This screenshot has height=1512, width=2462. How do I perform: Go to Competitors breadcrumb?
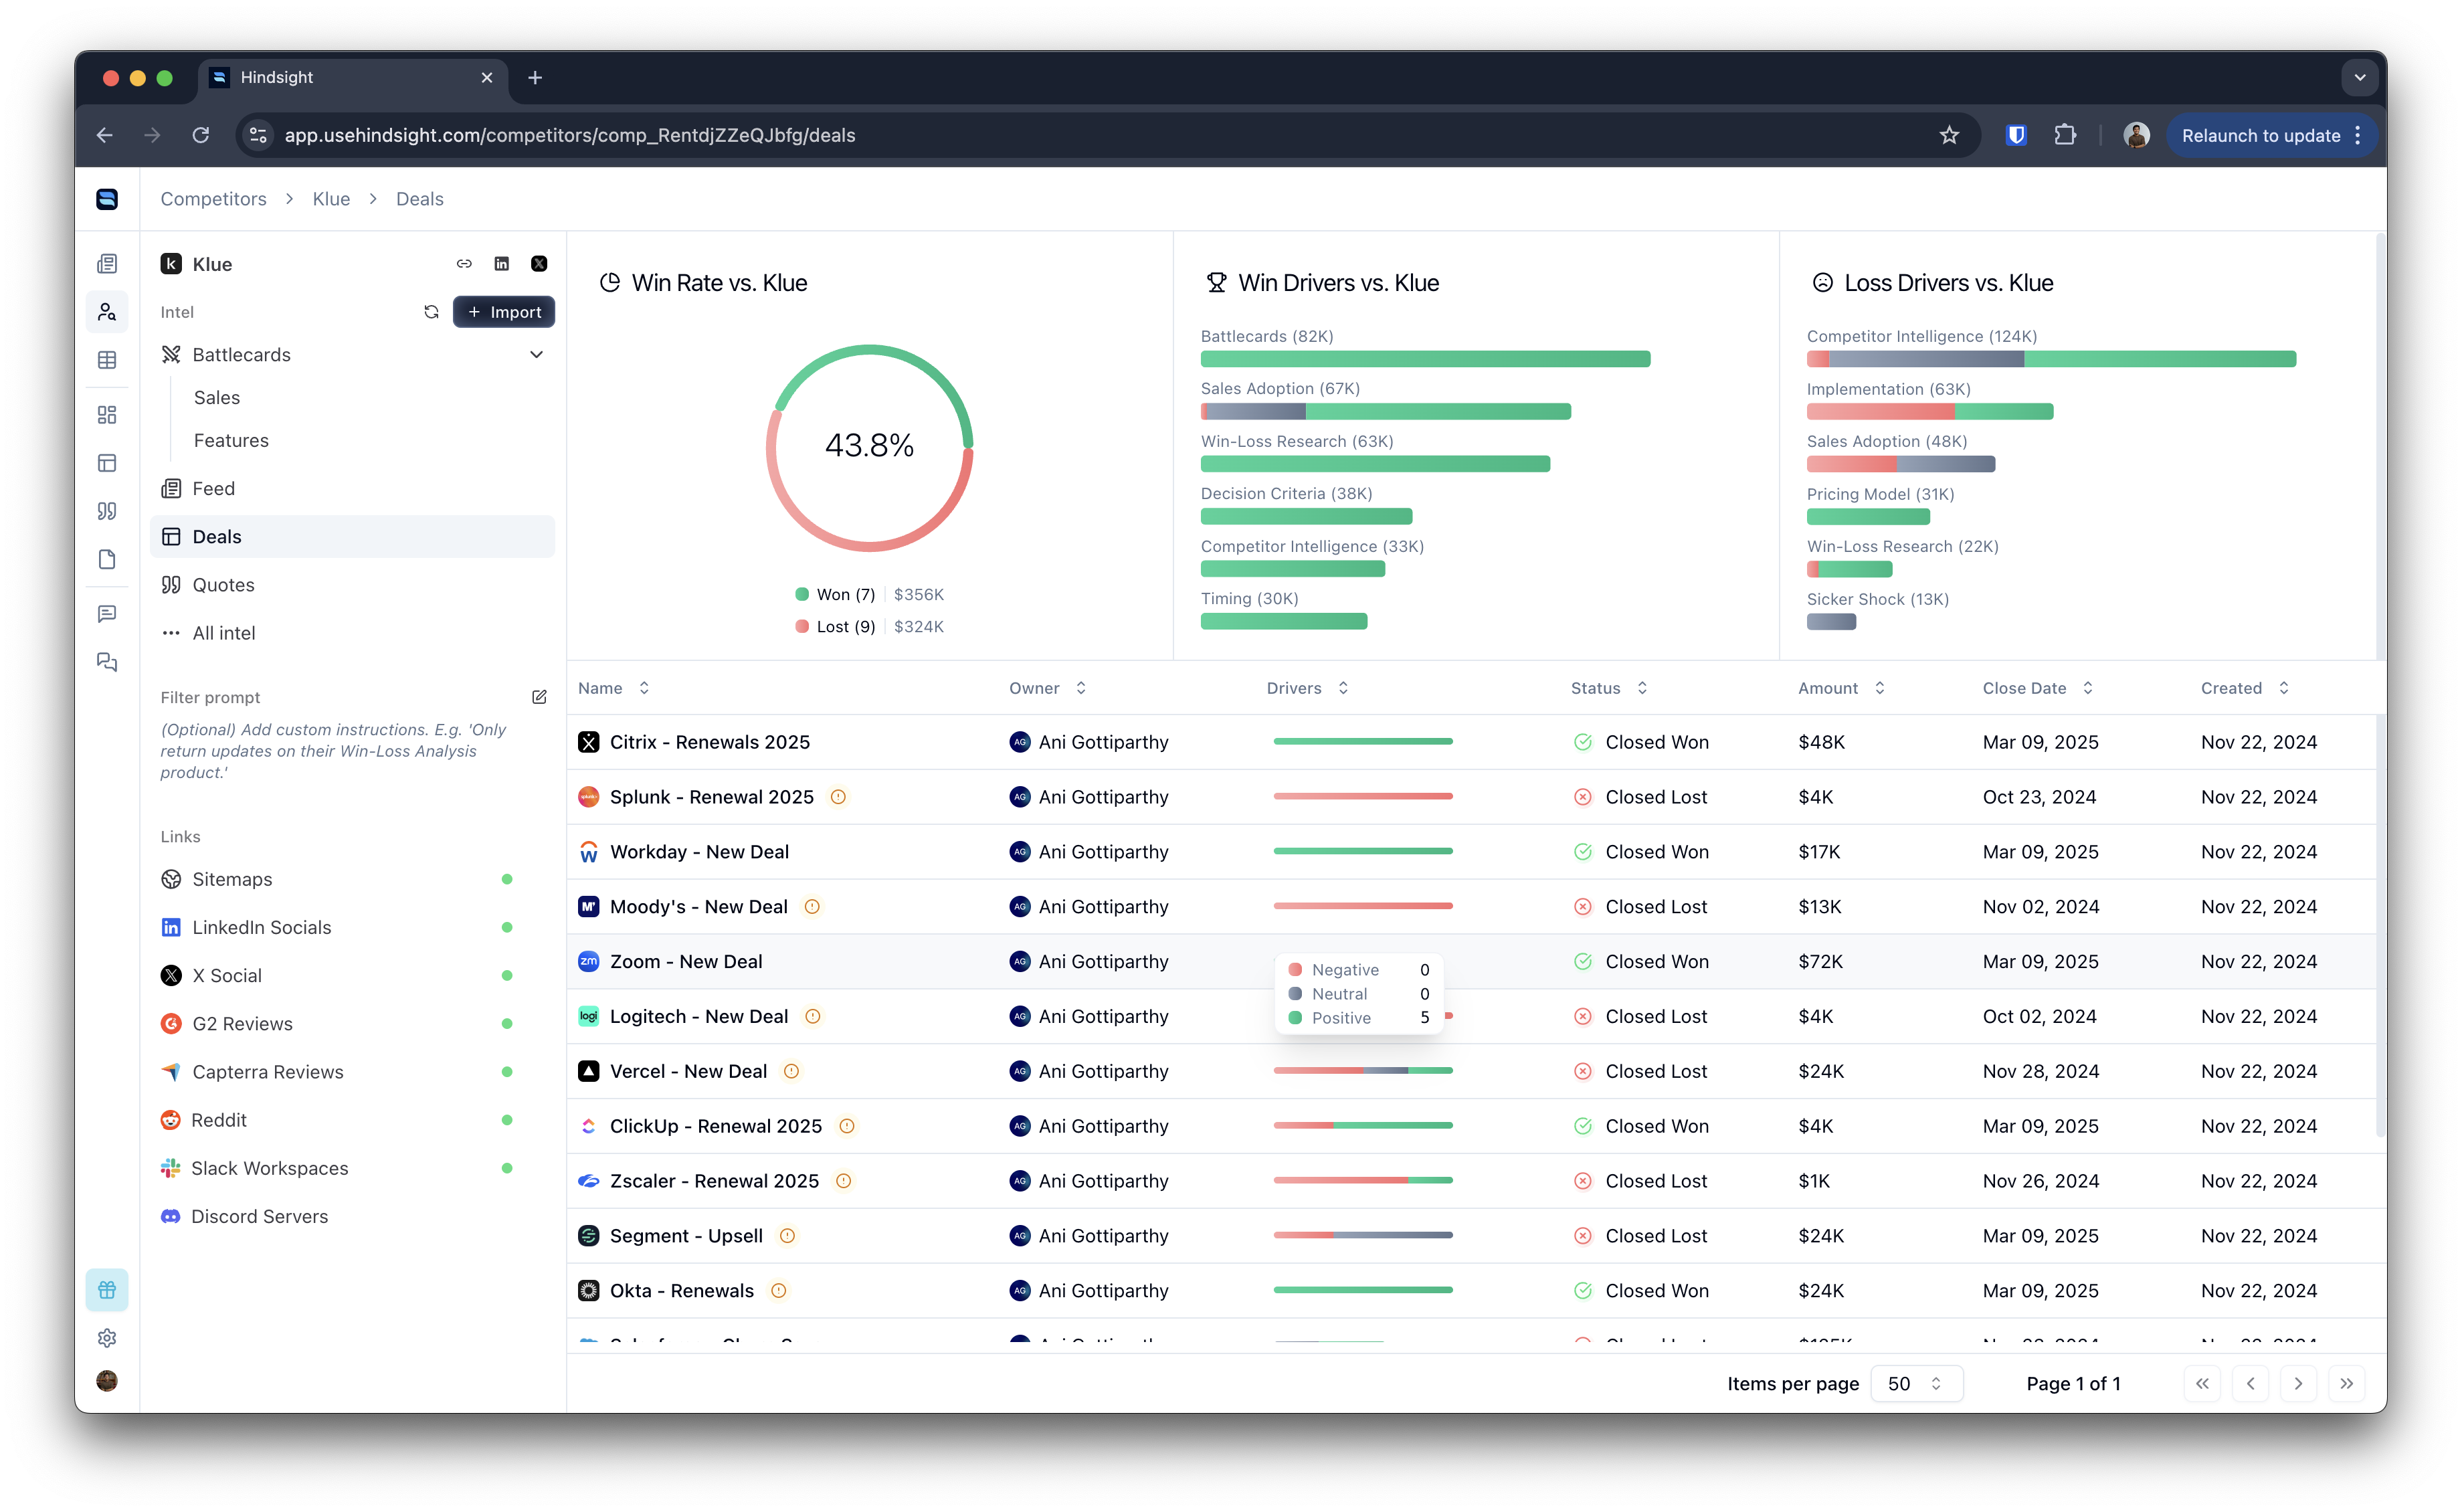[x=213, y=199]
